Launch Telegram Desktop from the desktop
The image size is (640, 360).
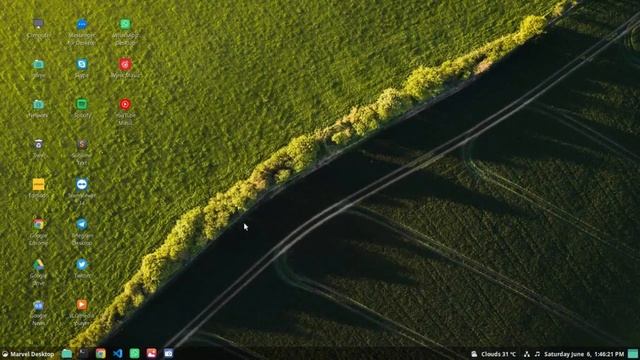pos(82,224)
